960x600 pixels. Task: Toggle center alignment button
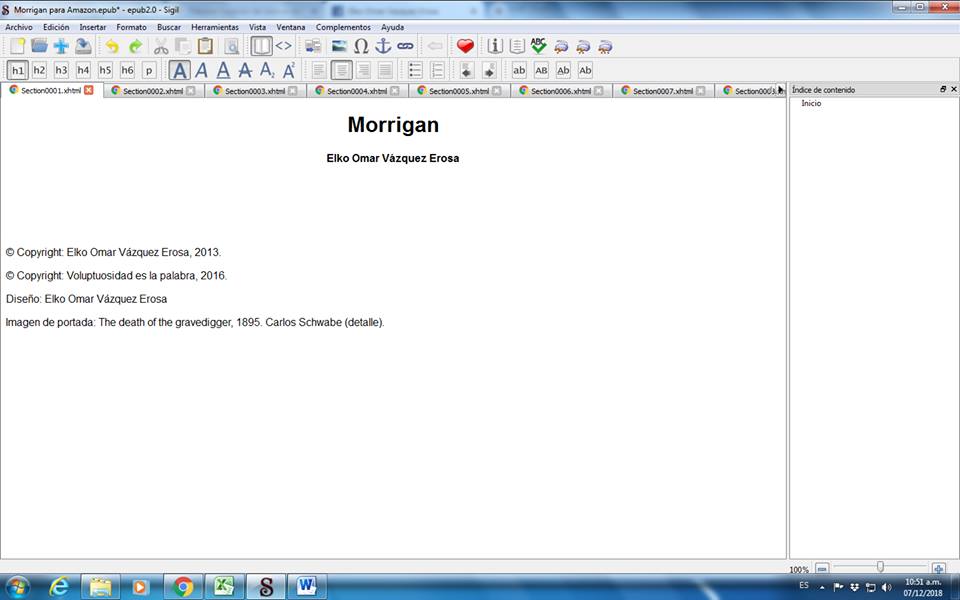tap(341, 70)
